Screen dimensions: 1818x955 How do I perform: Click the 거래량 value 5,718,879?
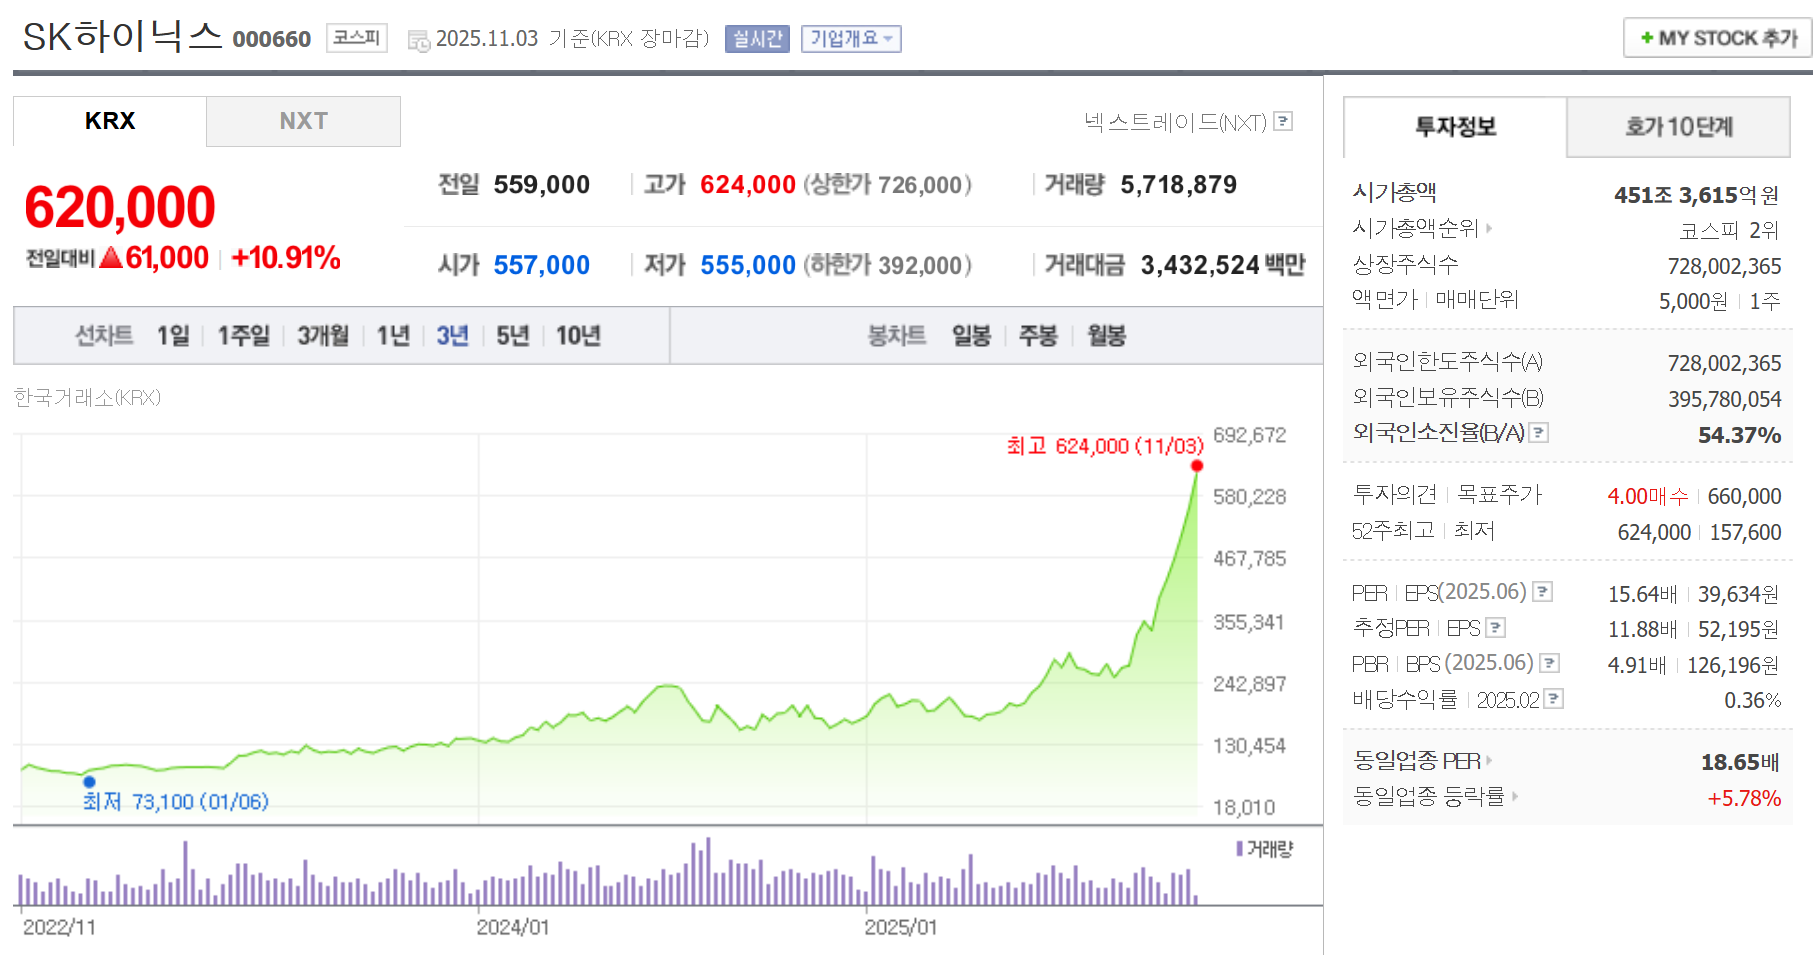coord(1178,185)
